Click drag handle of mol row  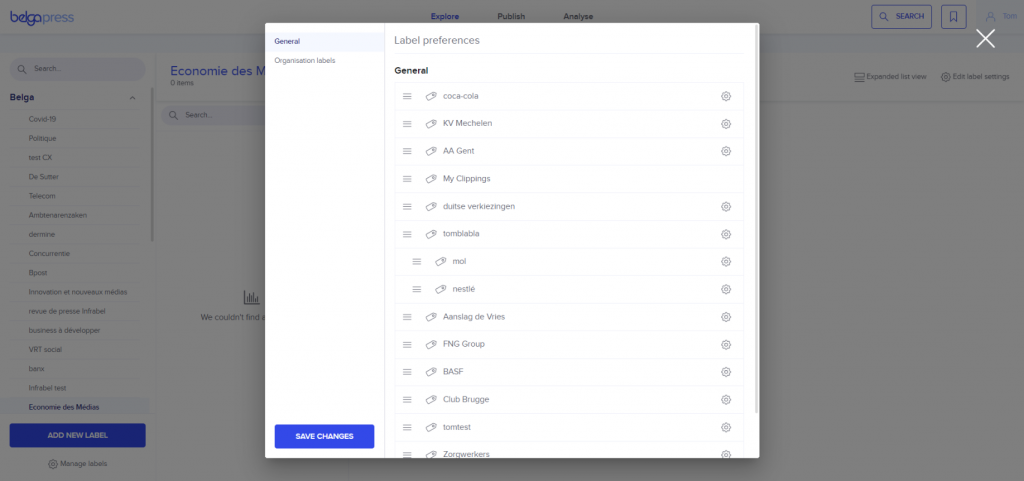417,261
